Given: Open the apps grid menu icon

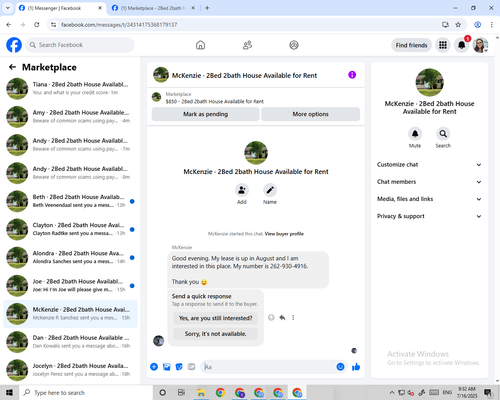Looking at the screenshot, I should (443, 45).
